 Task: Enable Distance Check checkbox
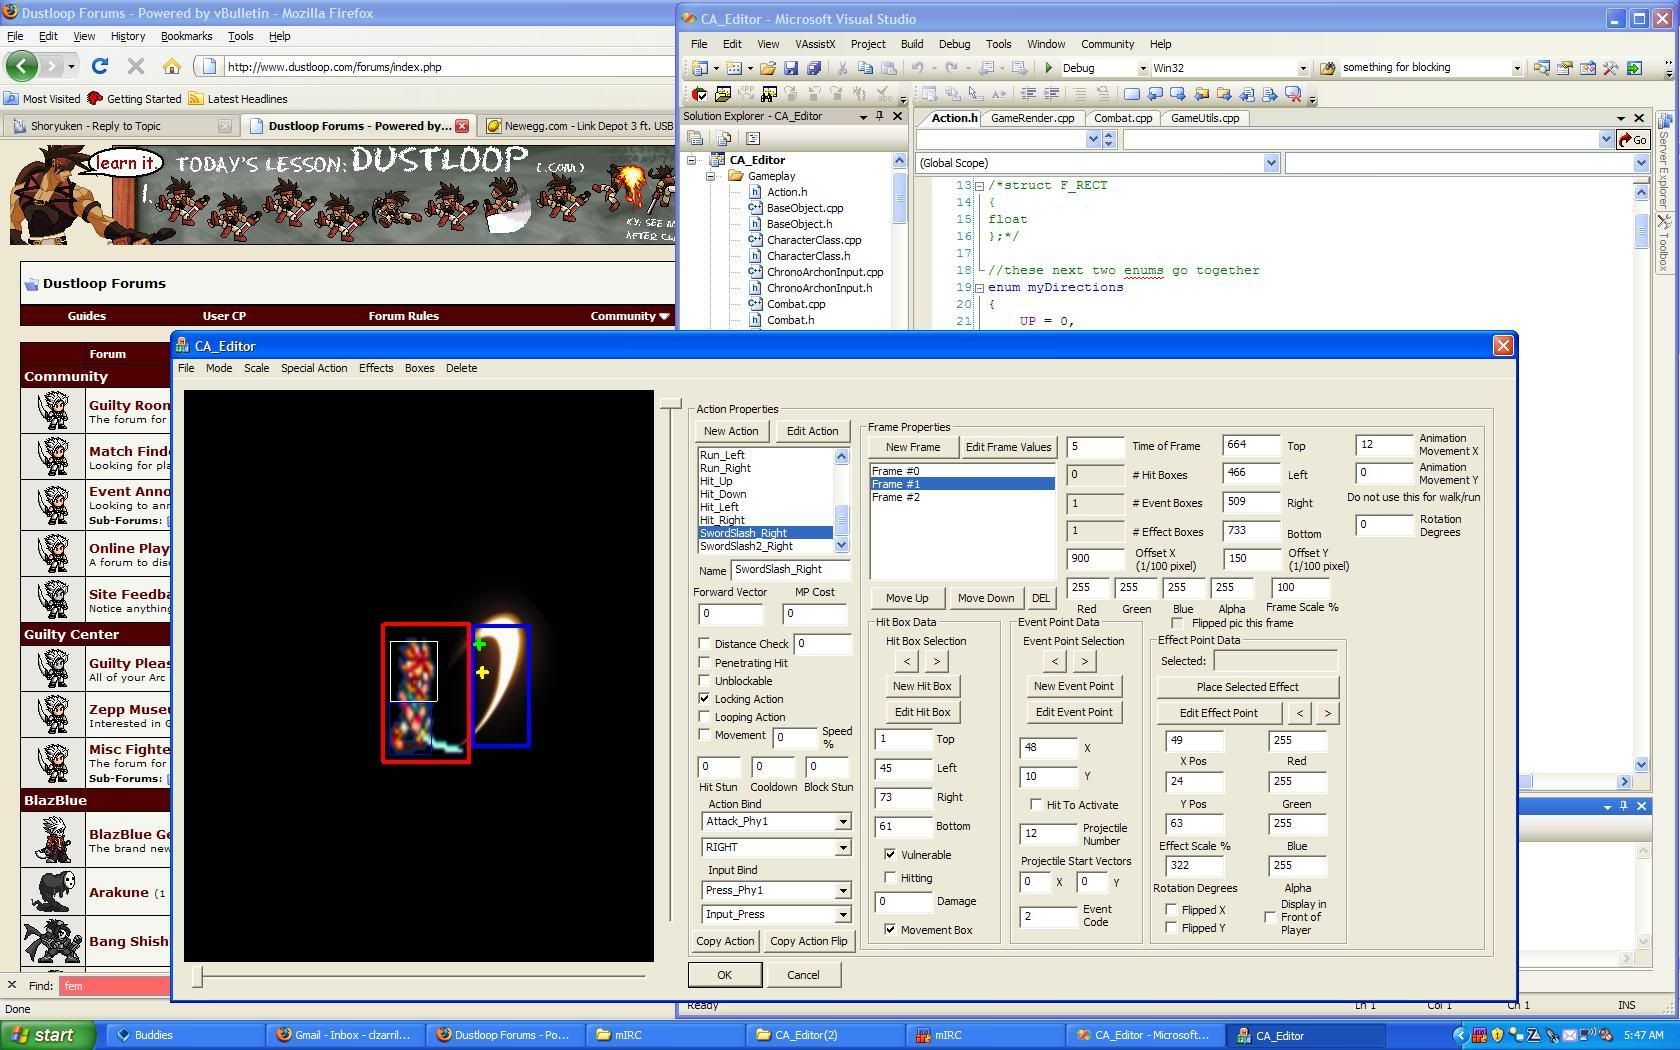(x=704, y=644)
